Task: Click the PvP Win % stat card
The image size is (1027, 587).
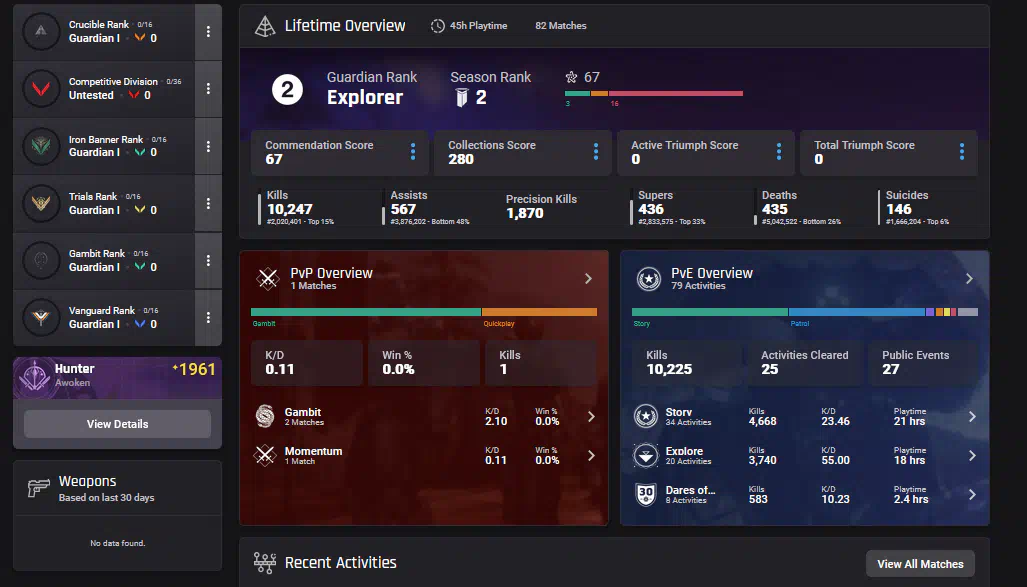Action: pyautogui.click(x=424, y=362)
